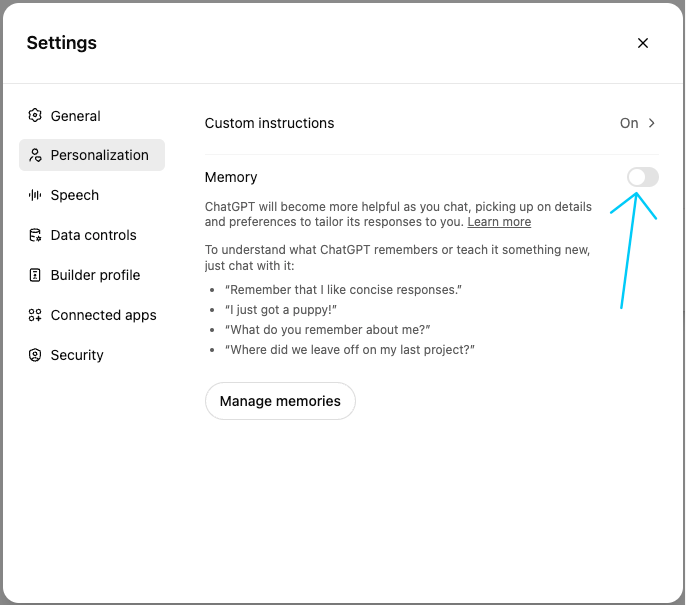Click the Speech waveform icon

pos(35,195)
